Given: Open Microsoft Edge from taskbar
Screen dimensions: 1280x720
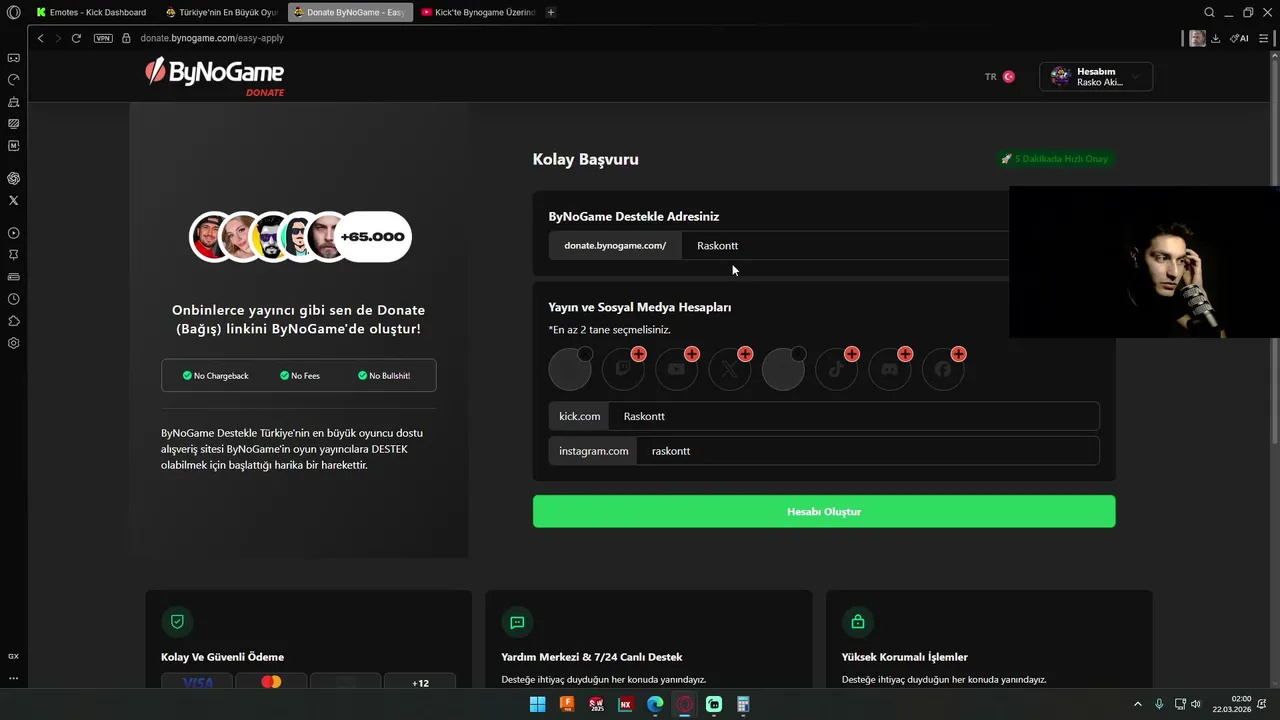Looking at the screenshot, I should 655,704.
